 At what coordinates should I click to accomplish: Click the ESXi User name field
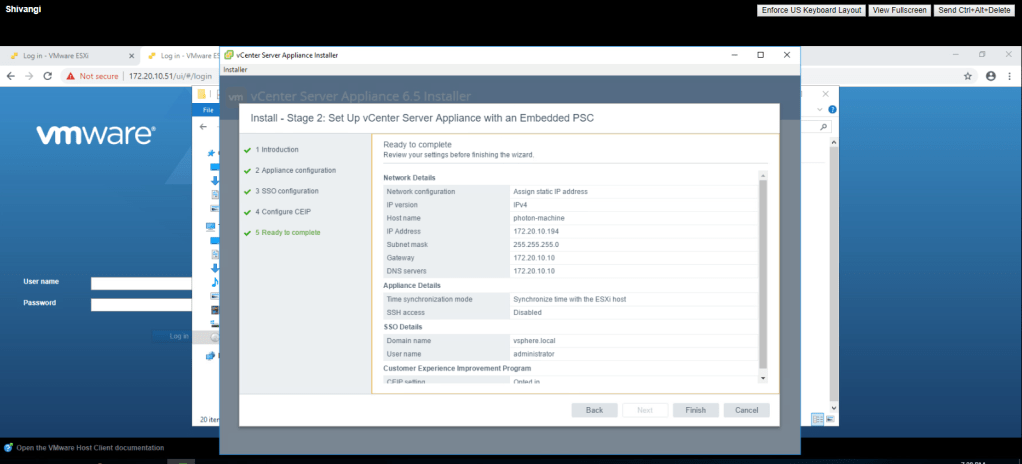click(x=140, y=283)
